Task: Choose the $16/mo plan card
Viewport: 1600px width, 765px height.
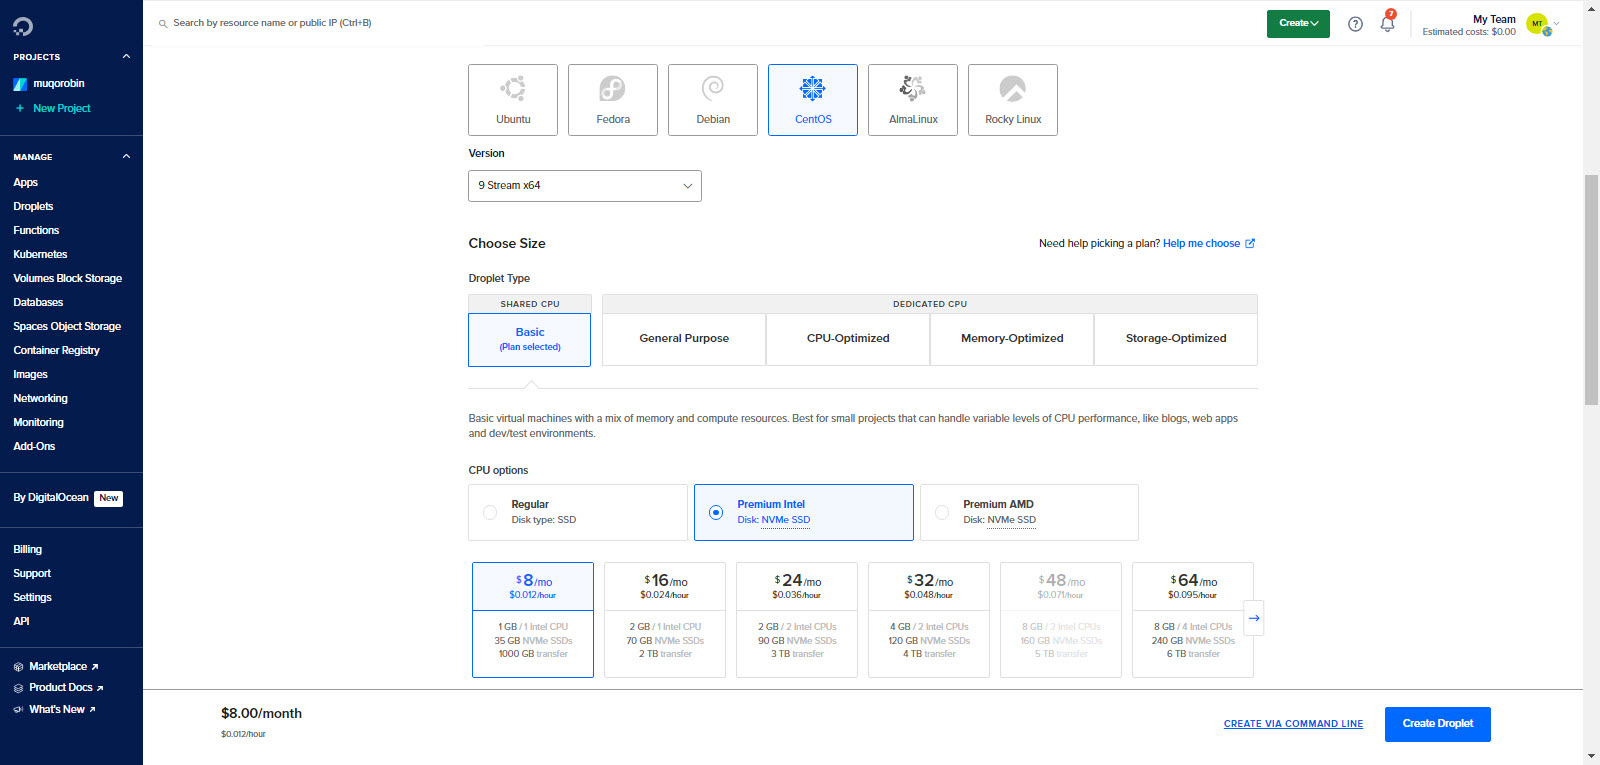Action: pyautogui.click(x=665, y=620)
